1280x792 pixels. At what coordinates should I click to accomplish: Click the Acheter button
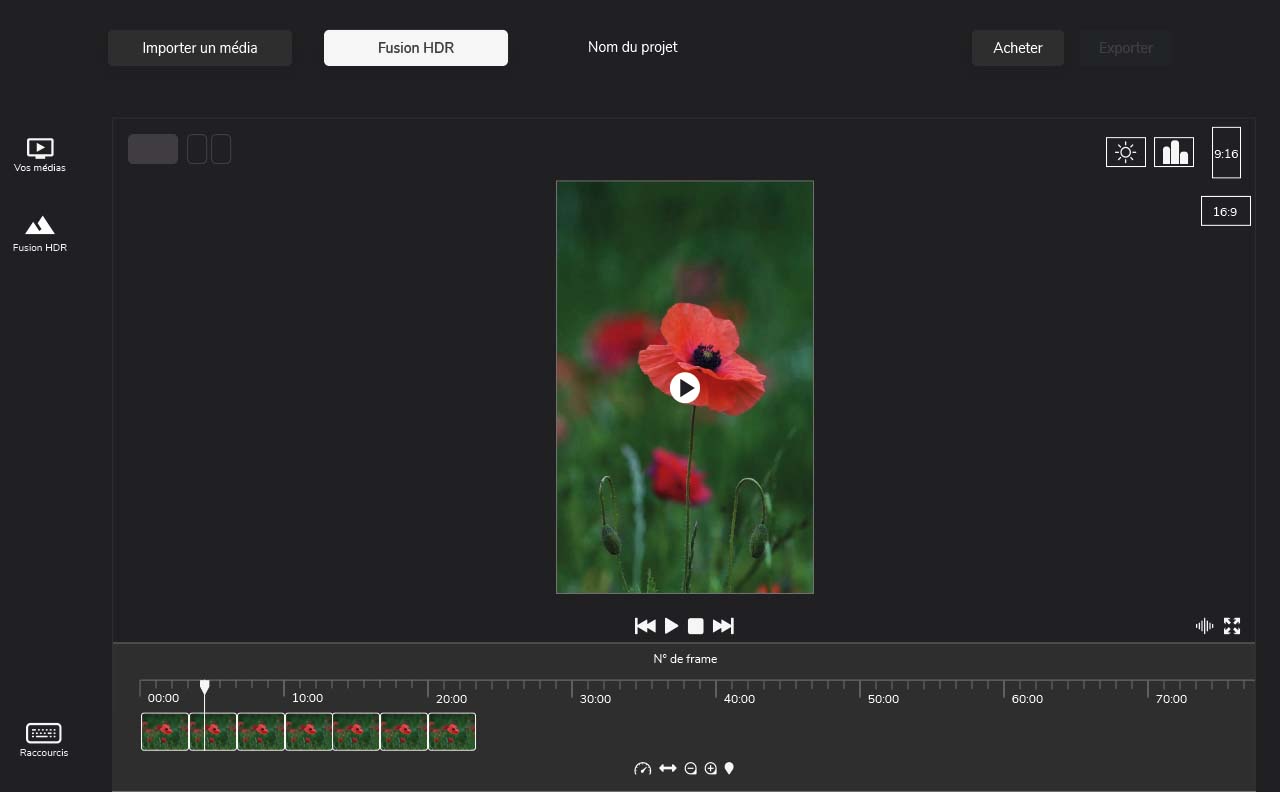point(1018,48)
